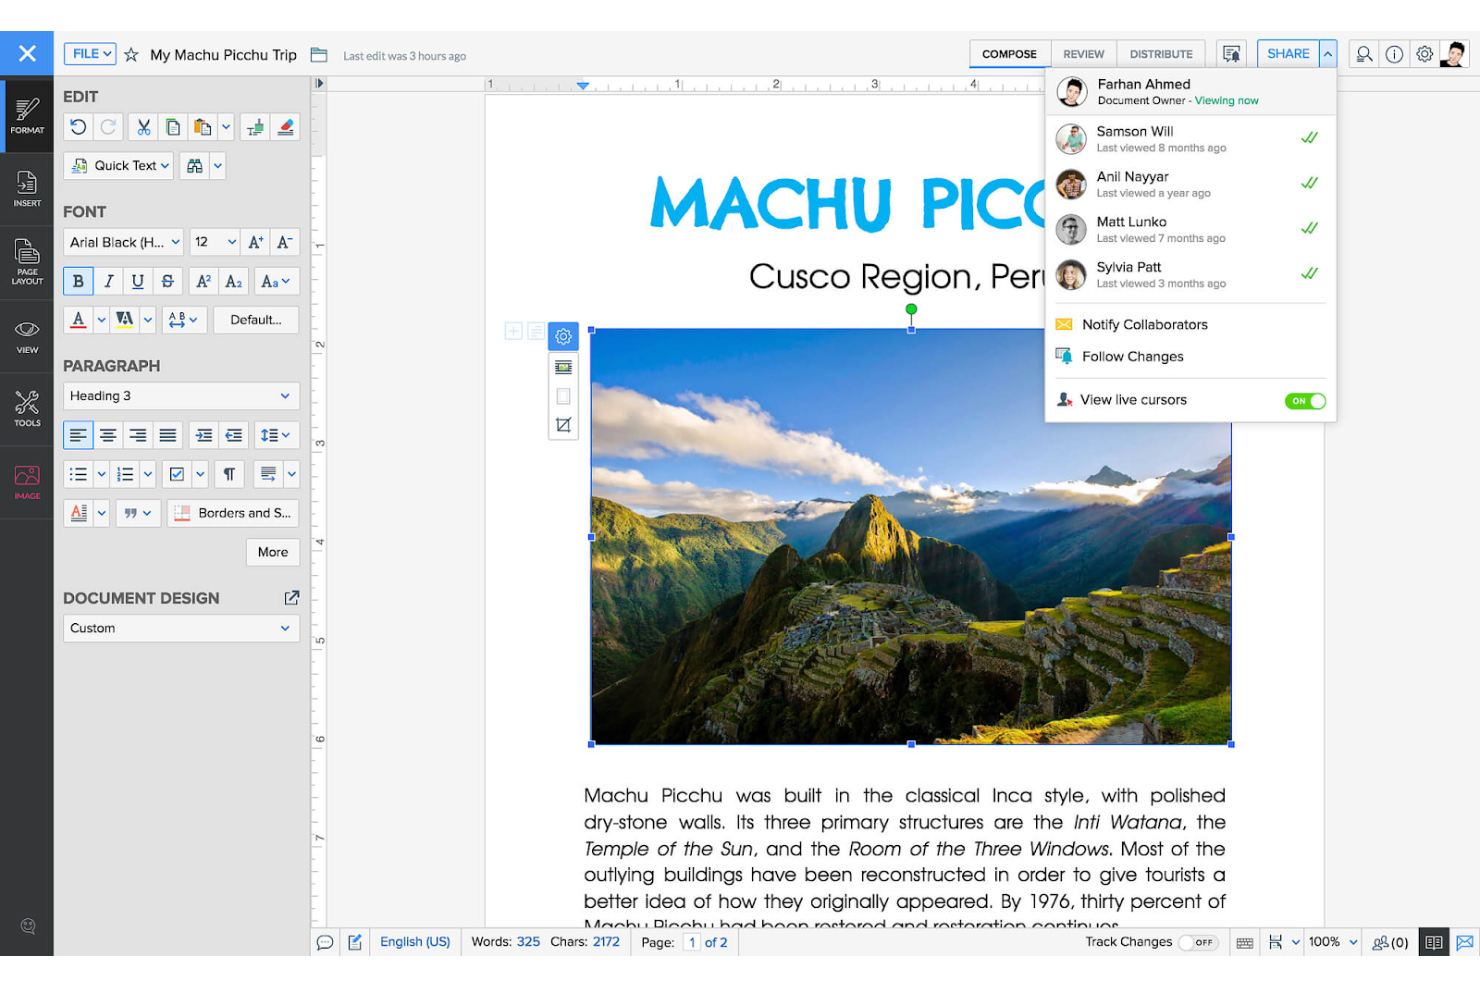This screenshot has height=987, width=1480.
Task: Open comments from the status bar
Action: (325, 941)
